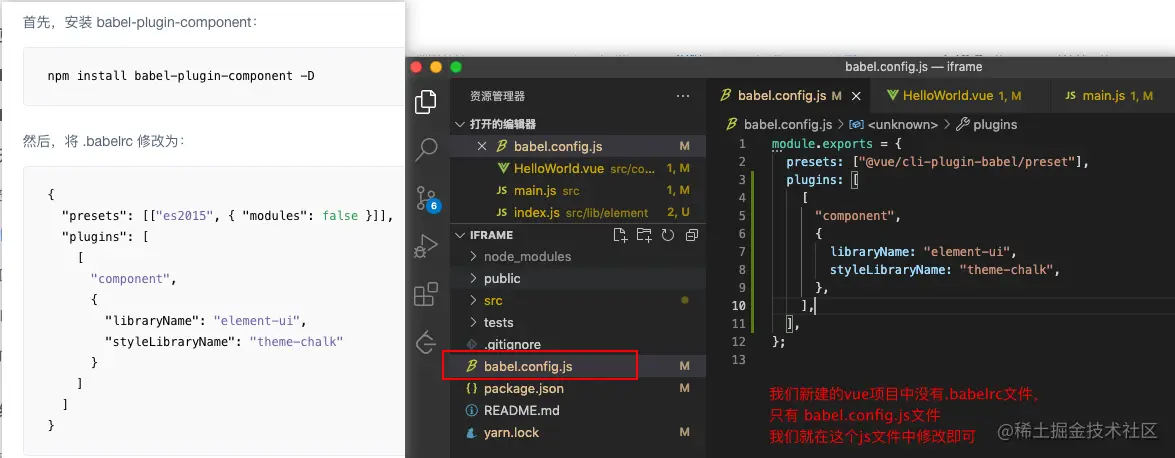Click the presets line in editor

[937, 161]
